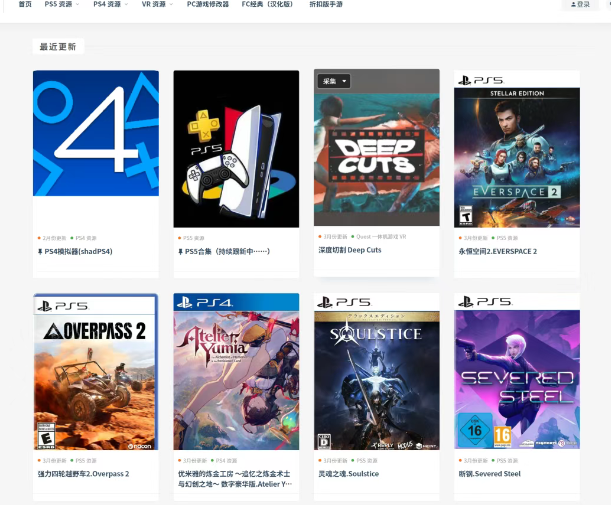Expand the VR 资源 dropdown menu
The height and width of the screenshot is (505, 611).
tap(157, 4)
